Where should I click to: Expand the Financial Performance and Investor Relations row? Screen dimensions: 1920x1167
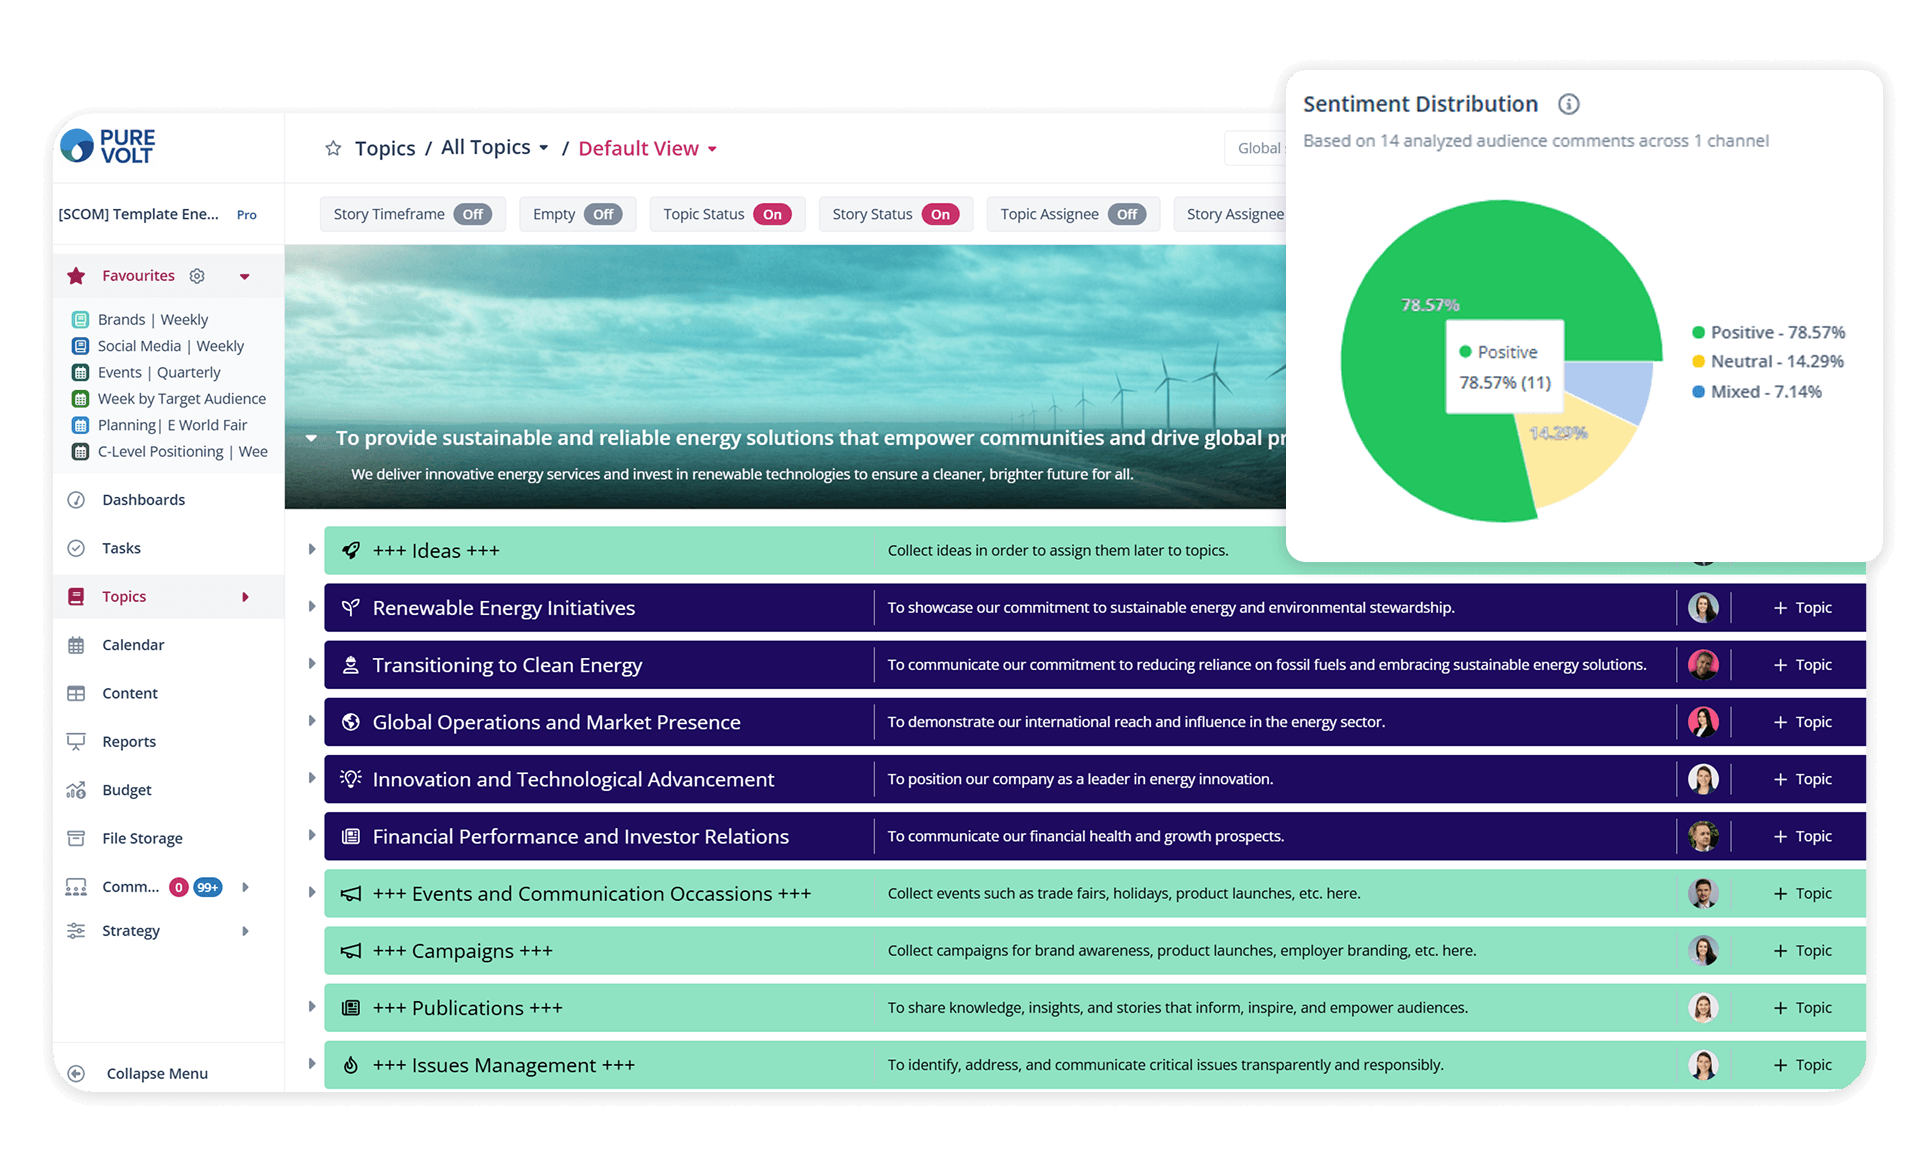pos(311,836)
